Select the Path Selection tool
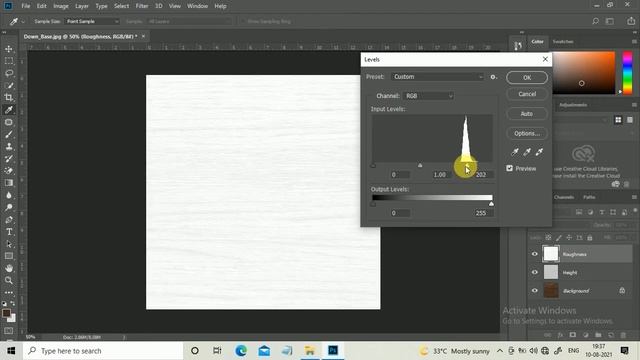The height and width of the screenshot is (360, 640). (9, 244)
